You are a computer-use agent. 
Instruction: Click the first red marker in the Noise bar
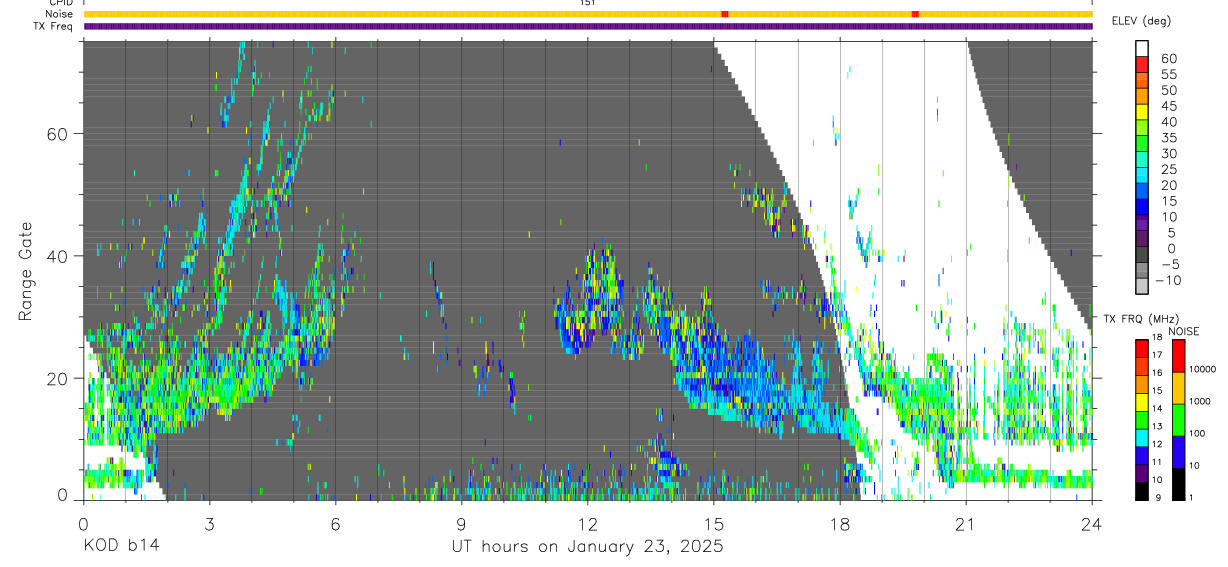pos(725,14)
